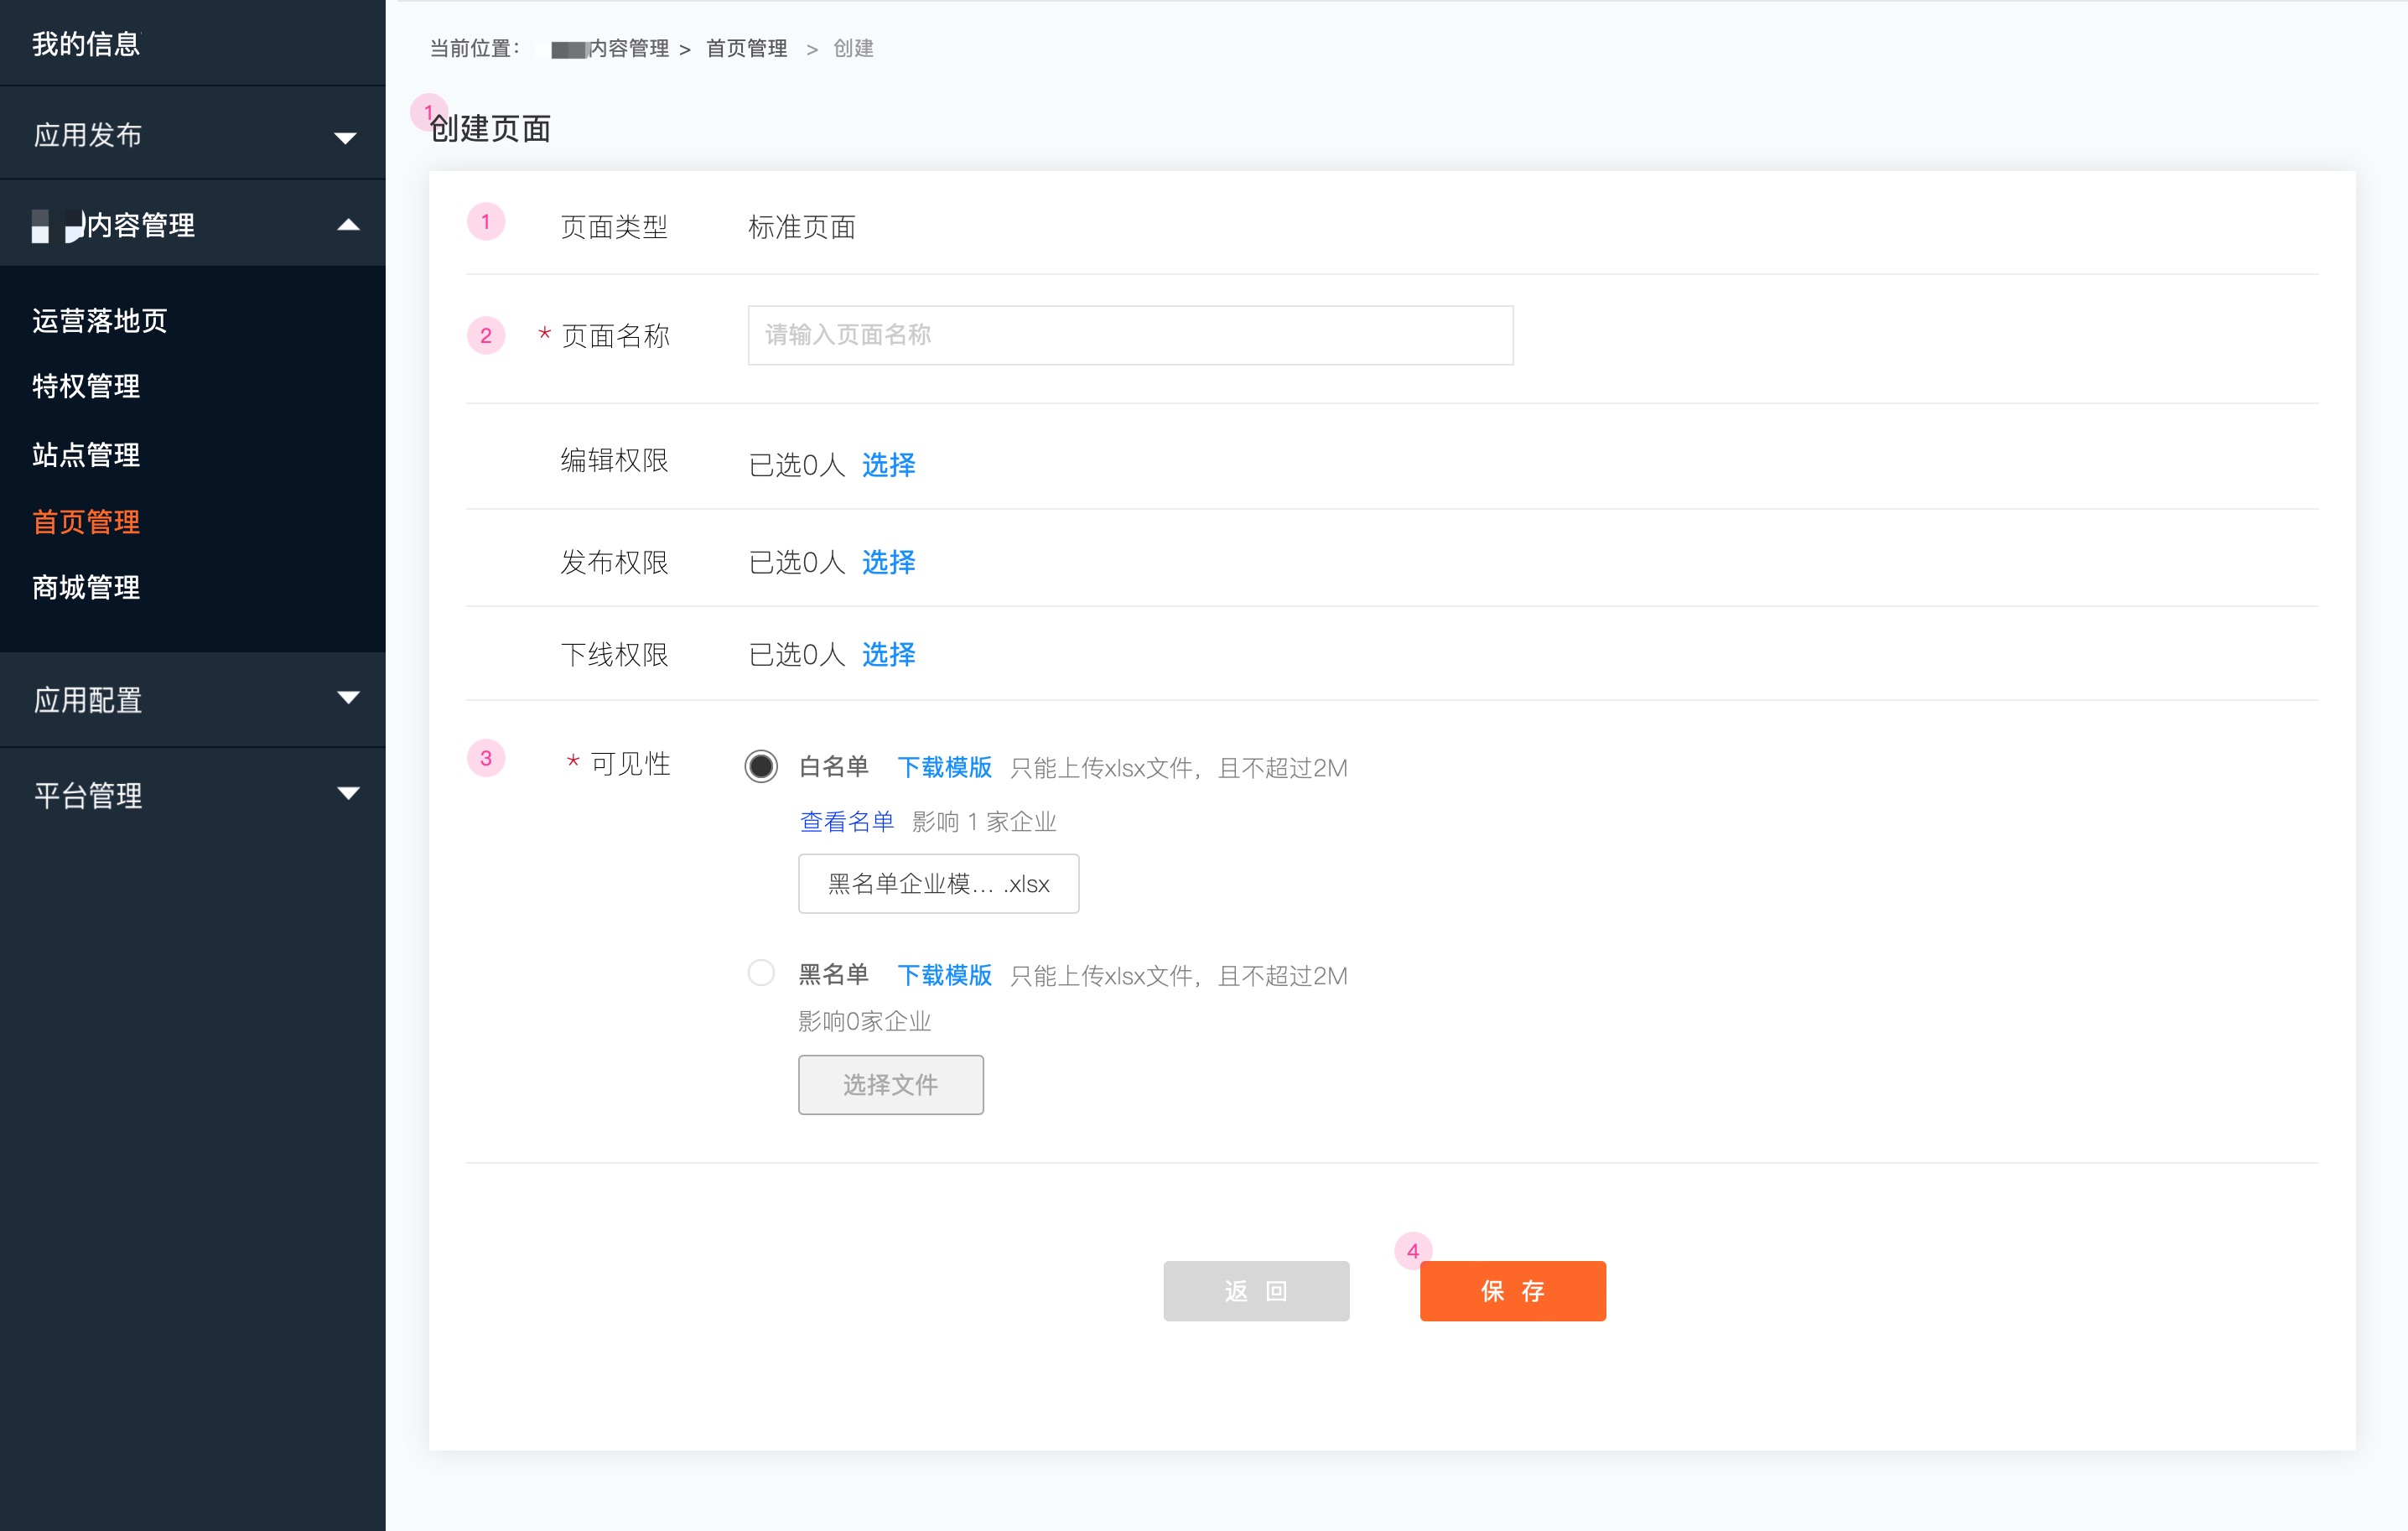Go to 首页管理 in the breadcrumb
Viewport: 2408px width, 1531px height.
[x=746, y=48]
